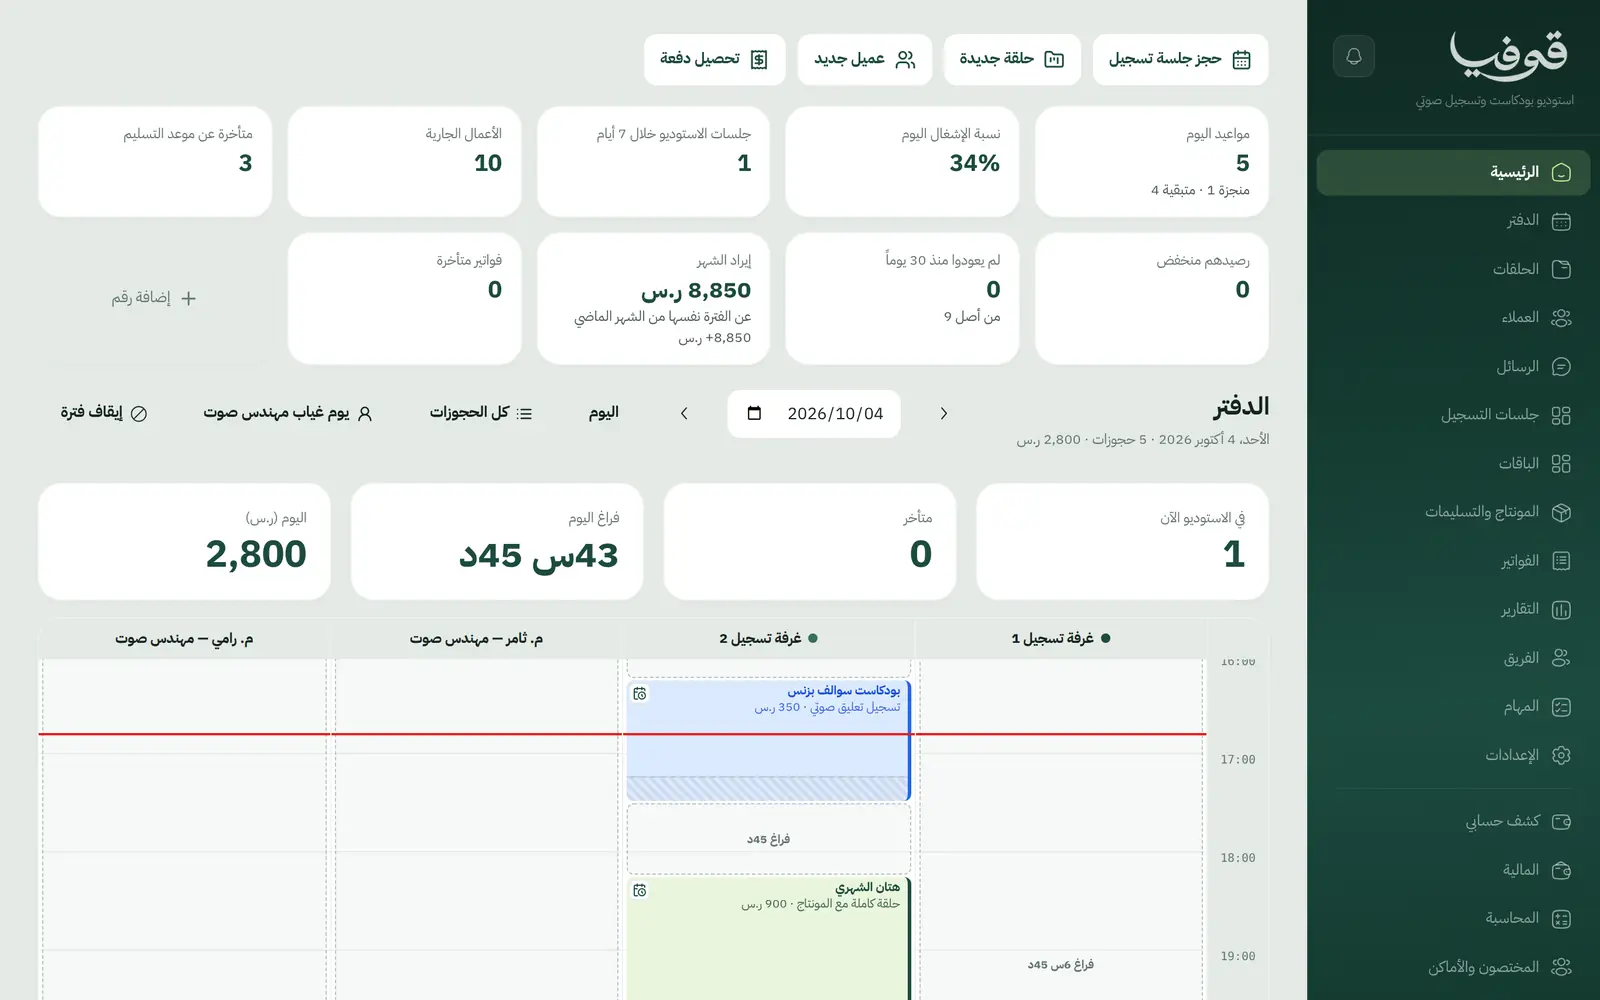Click فراغ 45د free slot
Screen dimensions: 1600x1000
[x=769, y=839]
